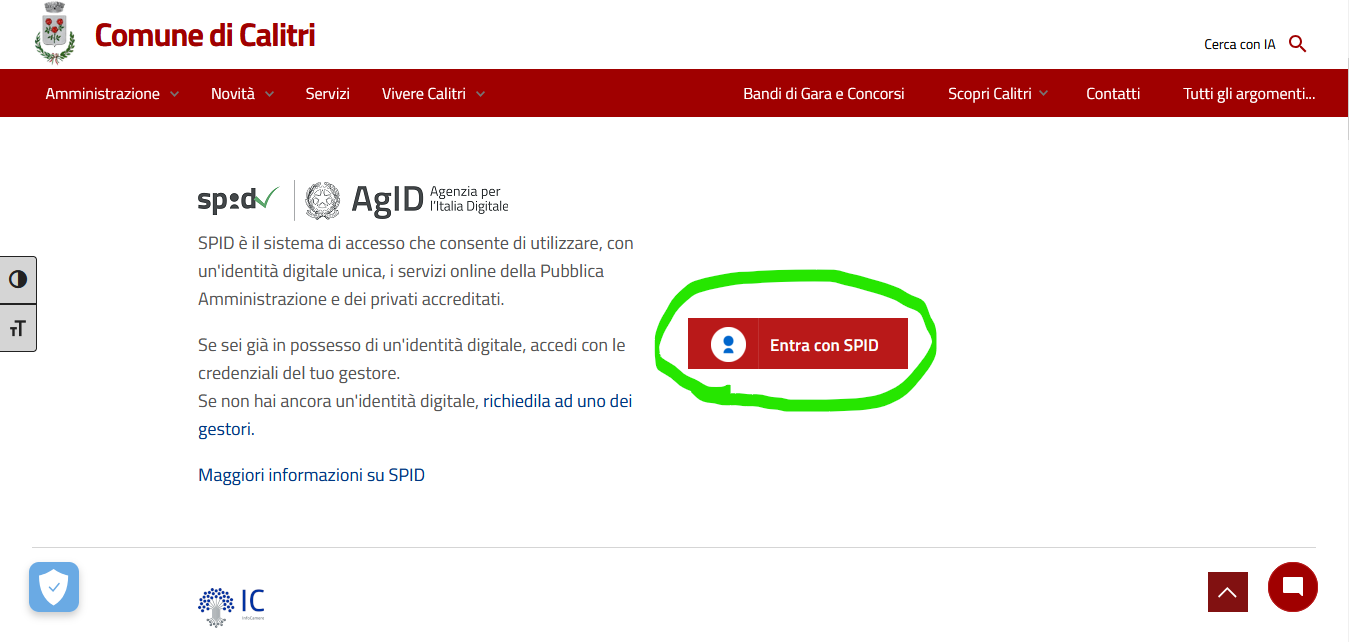
Task: Toggle the high contrast mode button
Action: [x=18, y=279]
